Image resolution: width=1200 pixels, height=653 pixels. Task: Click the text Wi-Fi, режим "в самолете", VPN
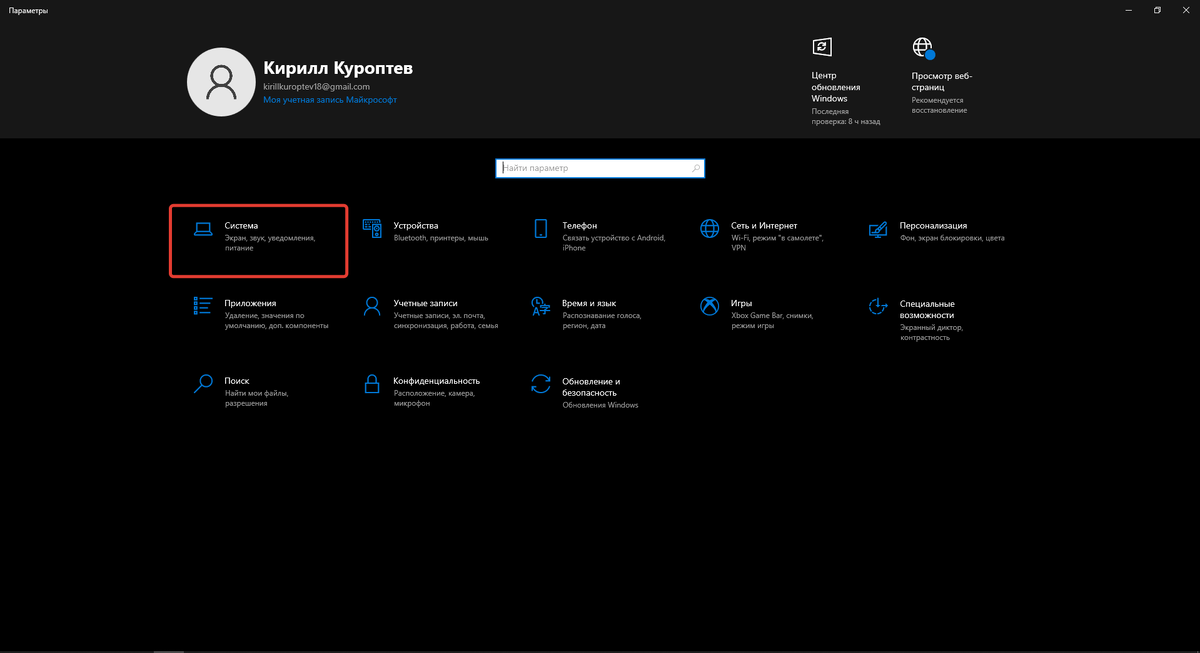pyautogui.click(x=776, y=243)
